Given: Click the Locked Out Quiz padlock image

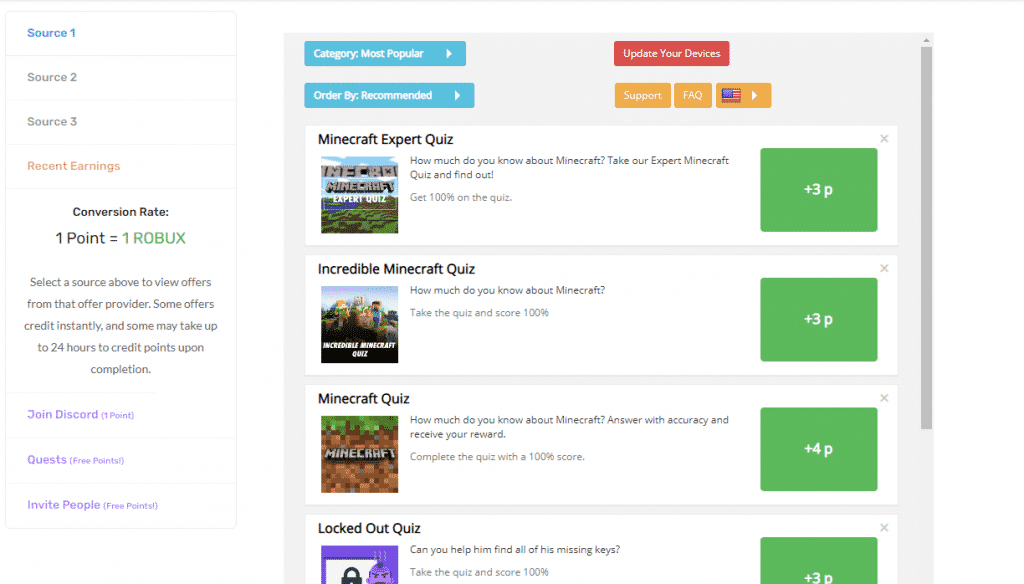Looking at the screenshot, I should click(359, 565).
